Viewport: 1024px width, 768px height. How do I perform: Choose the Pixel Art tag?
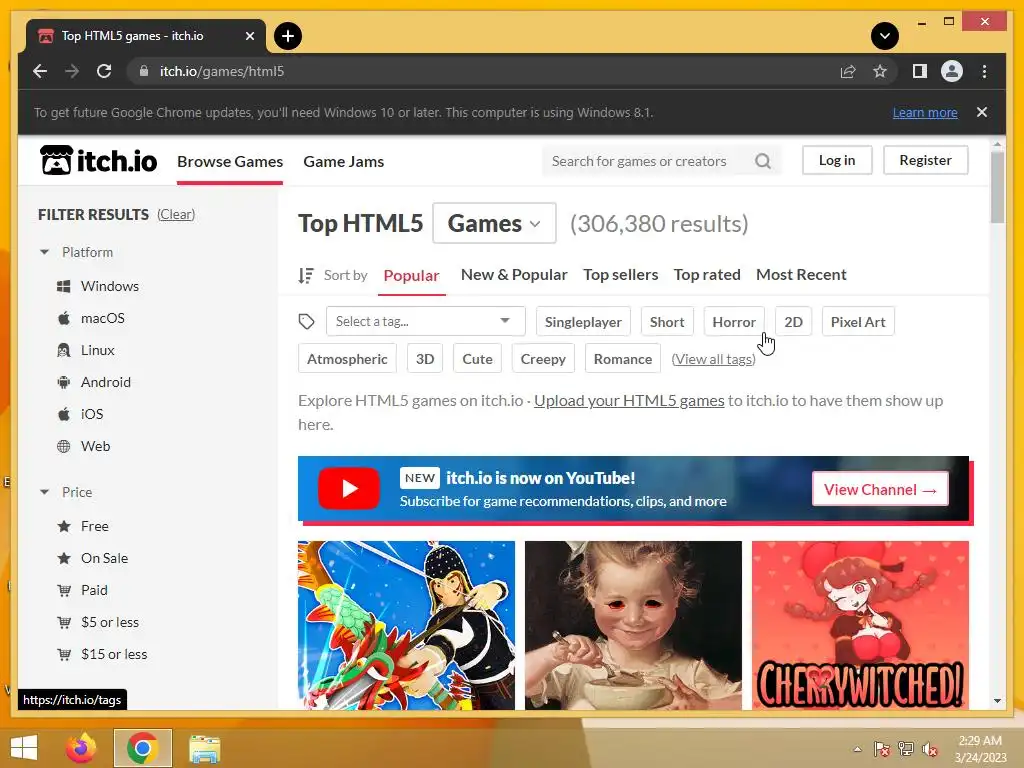click(858, 321)
